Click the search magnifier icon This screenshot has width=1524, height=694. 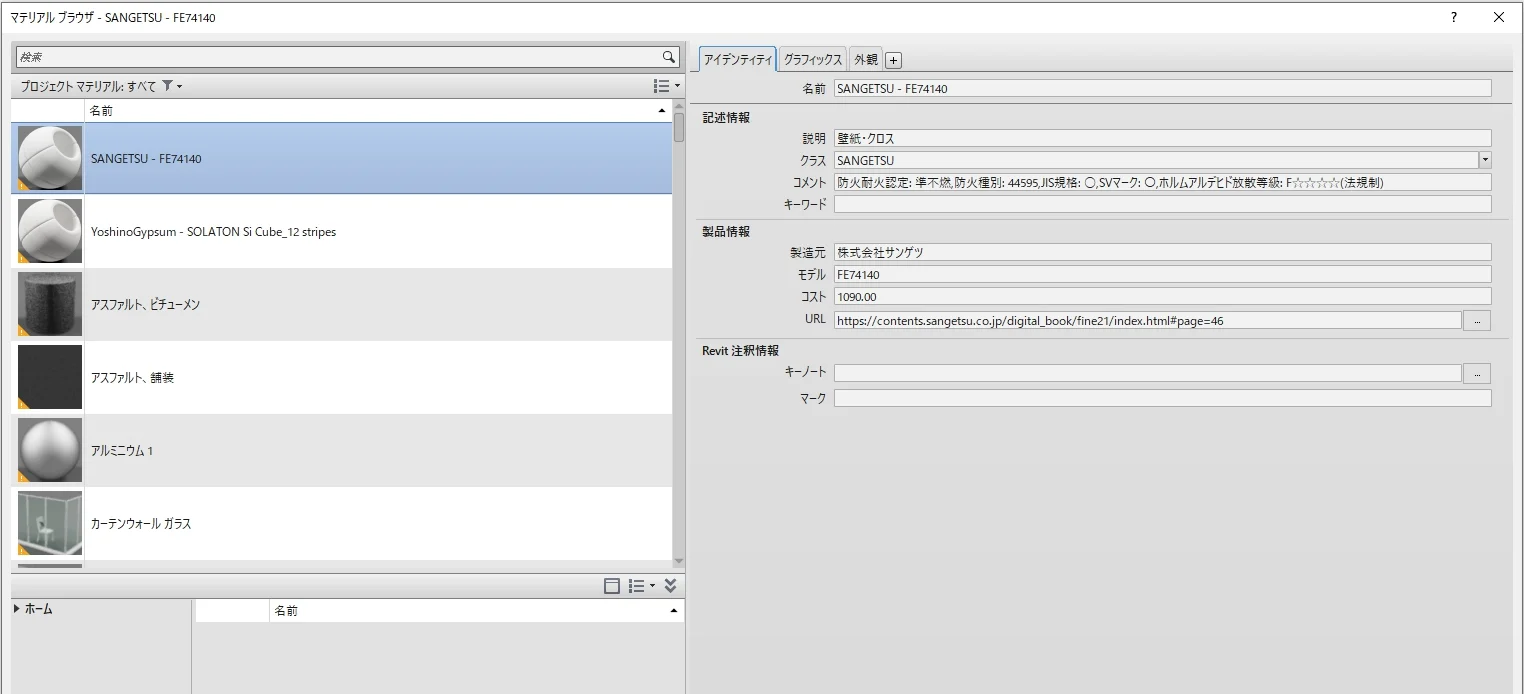(669, 57)
